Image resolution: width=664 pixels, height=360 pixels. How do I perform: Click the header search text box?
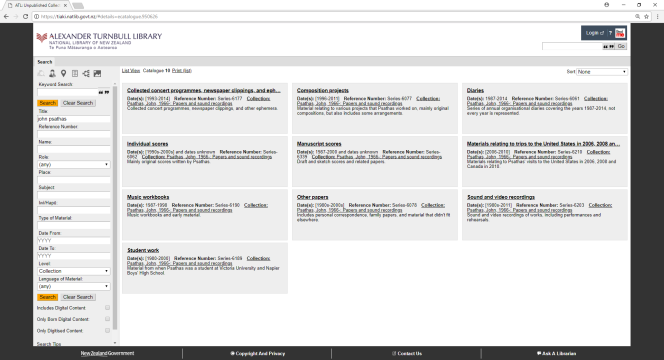572,46
